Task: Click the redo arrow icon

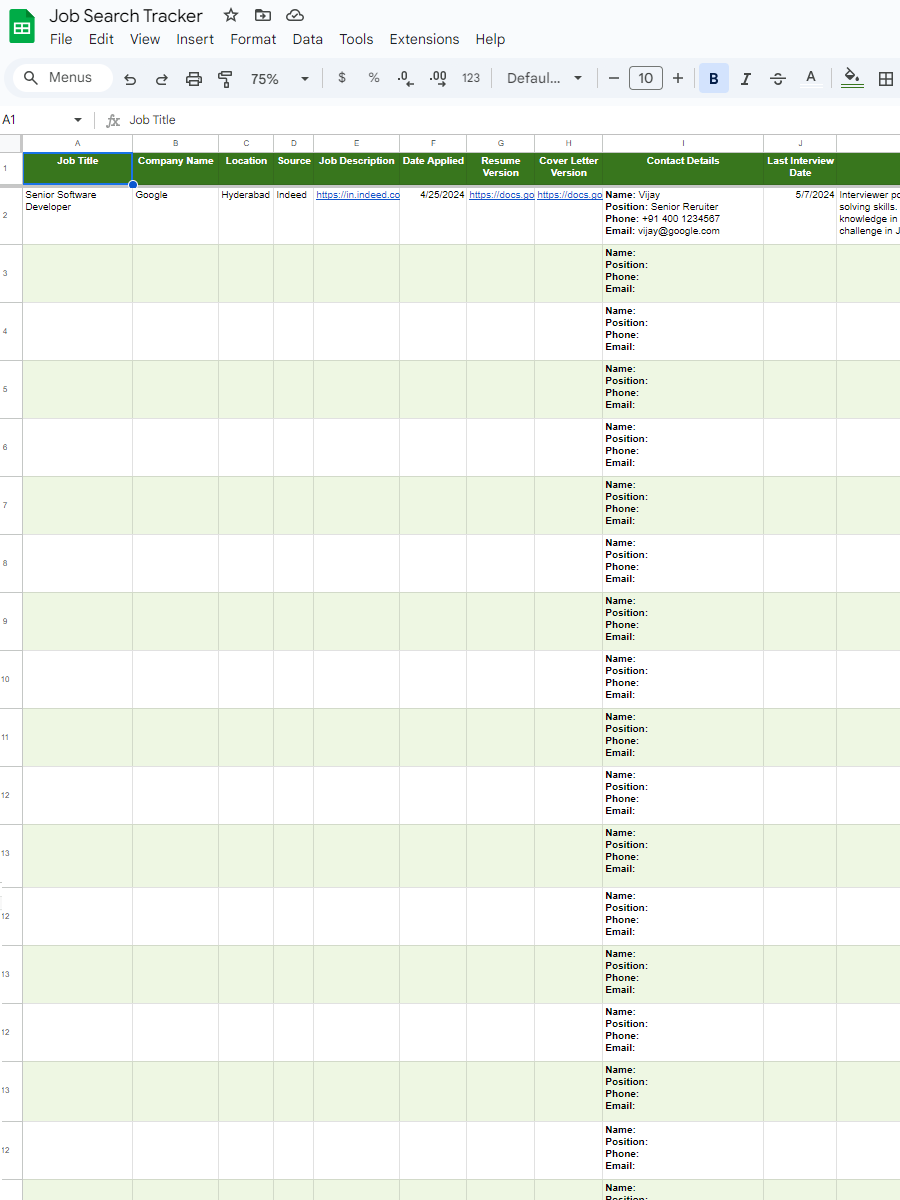Action: [162, 79]
